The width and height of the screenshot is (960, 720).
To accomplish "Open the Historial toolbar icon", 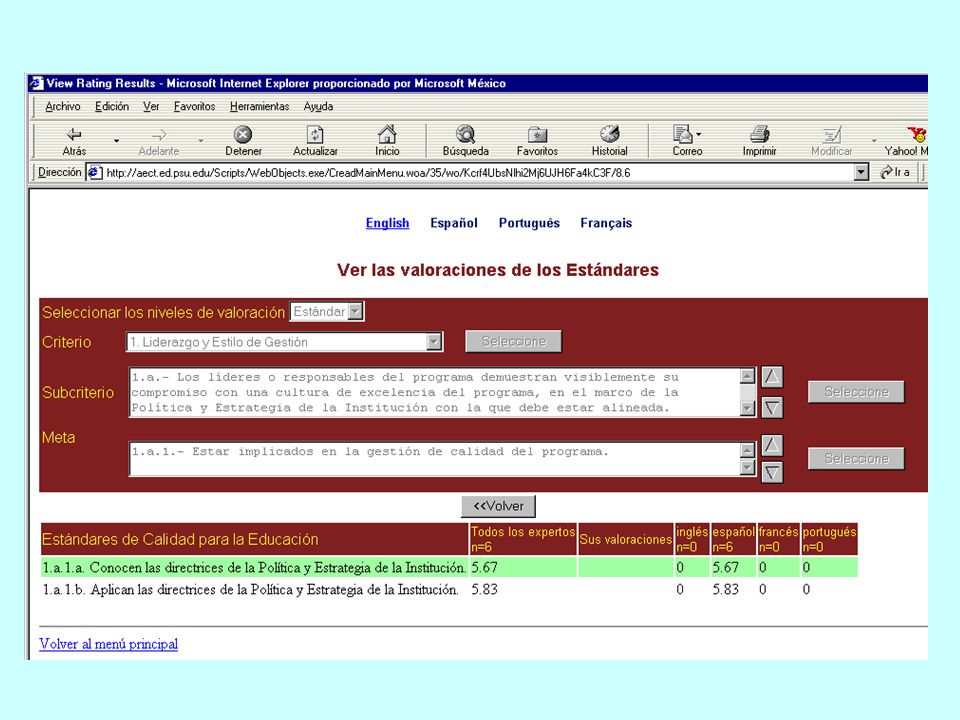I will (609, 134).
